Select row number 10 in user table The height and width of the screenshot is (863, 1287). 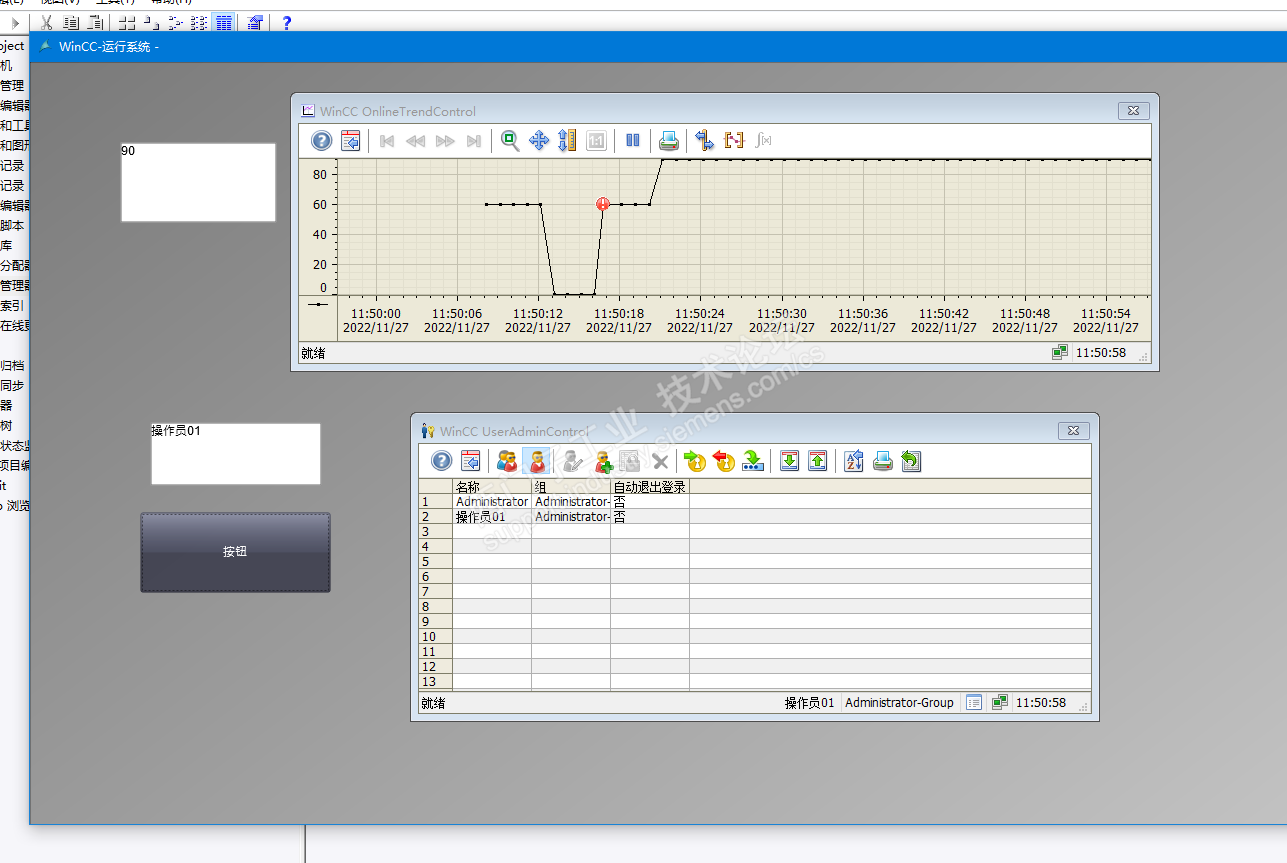435,637
